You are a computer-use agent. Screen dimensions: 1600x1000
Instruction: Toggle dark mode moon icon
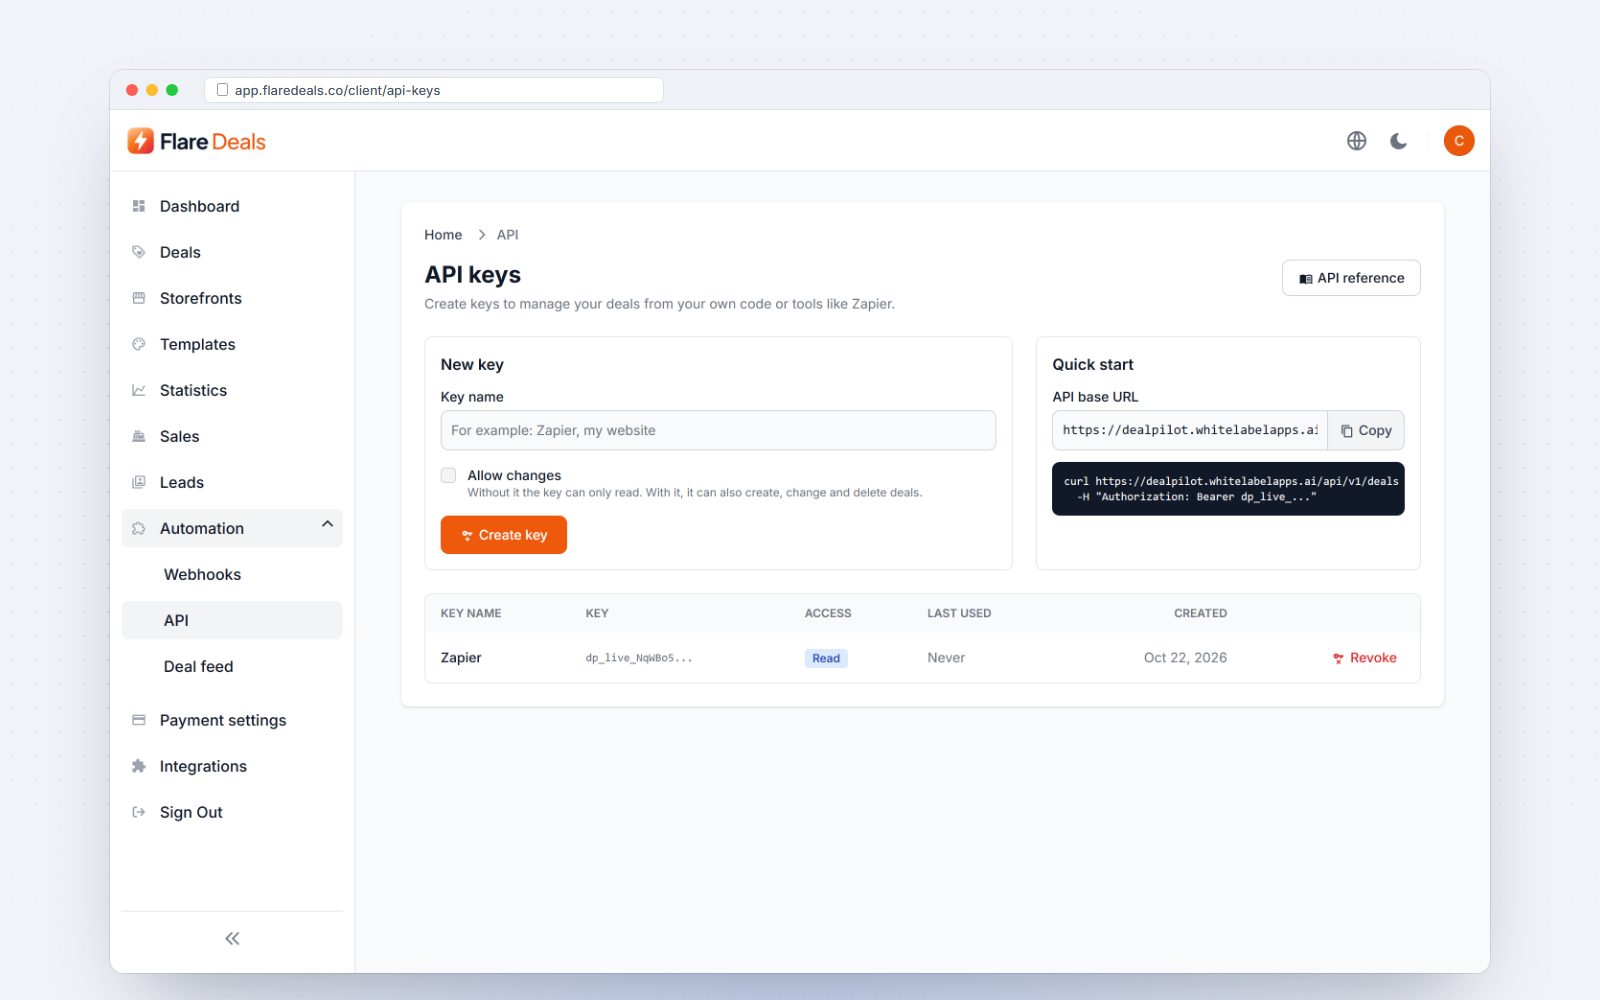(1398, 141)
